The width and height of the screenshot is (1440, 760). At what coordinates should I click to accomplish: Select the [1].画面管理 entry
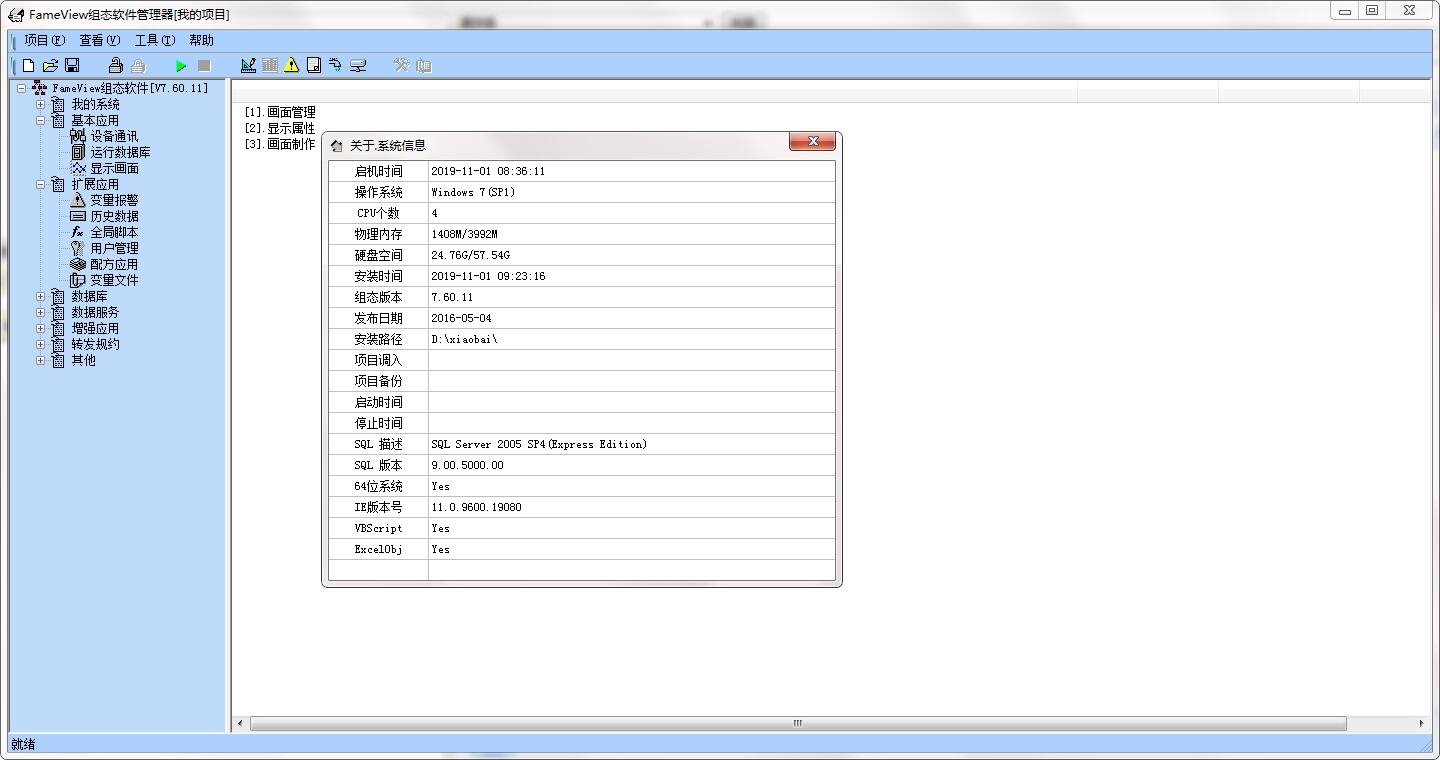point(280,112)
